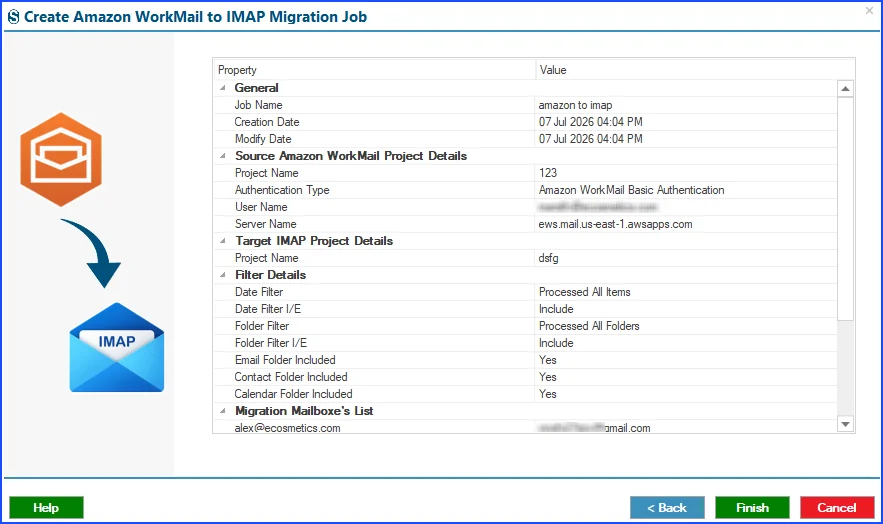Click Target IMAP Project Details heading
The height and width of the screenshot is (524, 883).
(314, 241)
